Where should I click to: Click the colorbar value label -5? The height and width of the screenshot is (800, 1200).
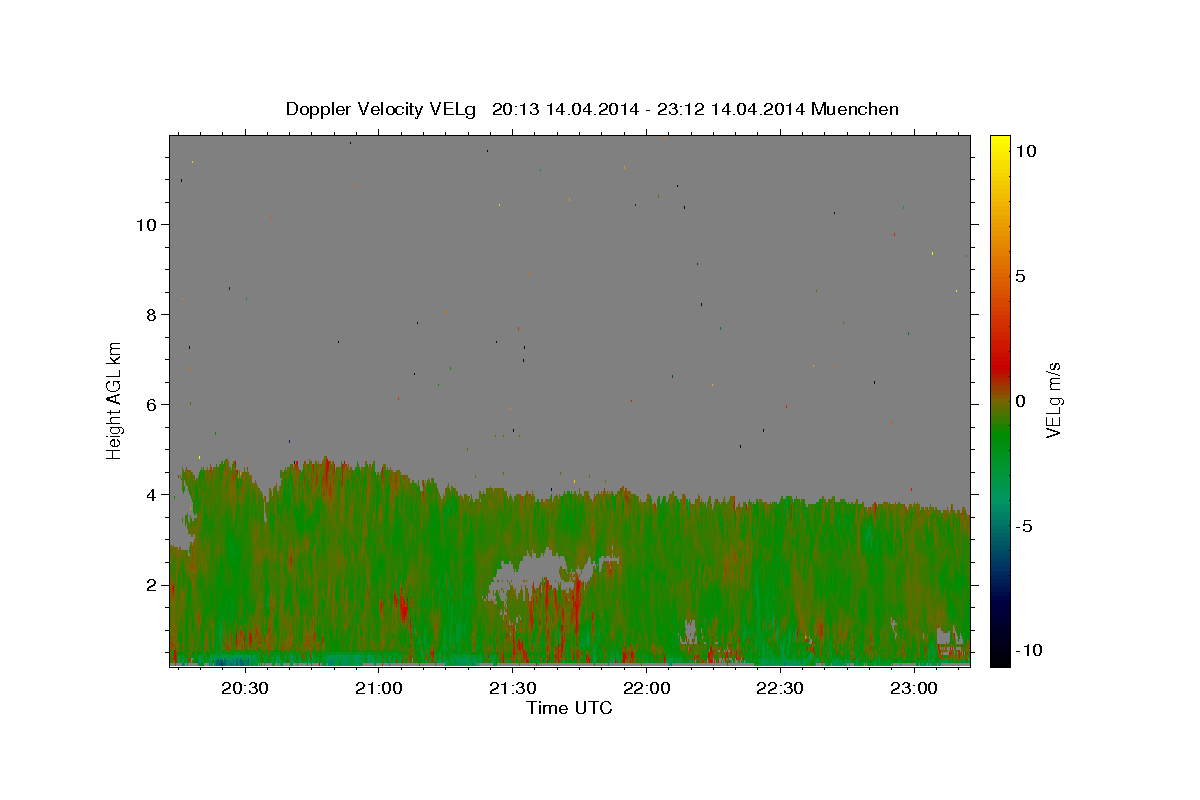coord(1025,526)
